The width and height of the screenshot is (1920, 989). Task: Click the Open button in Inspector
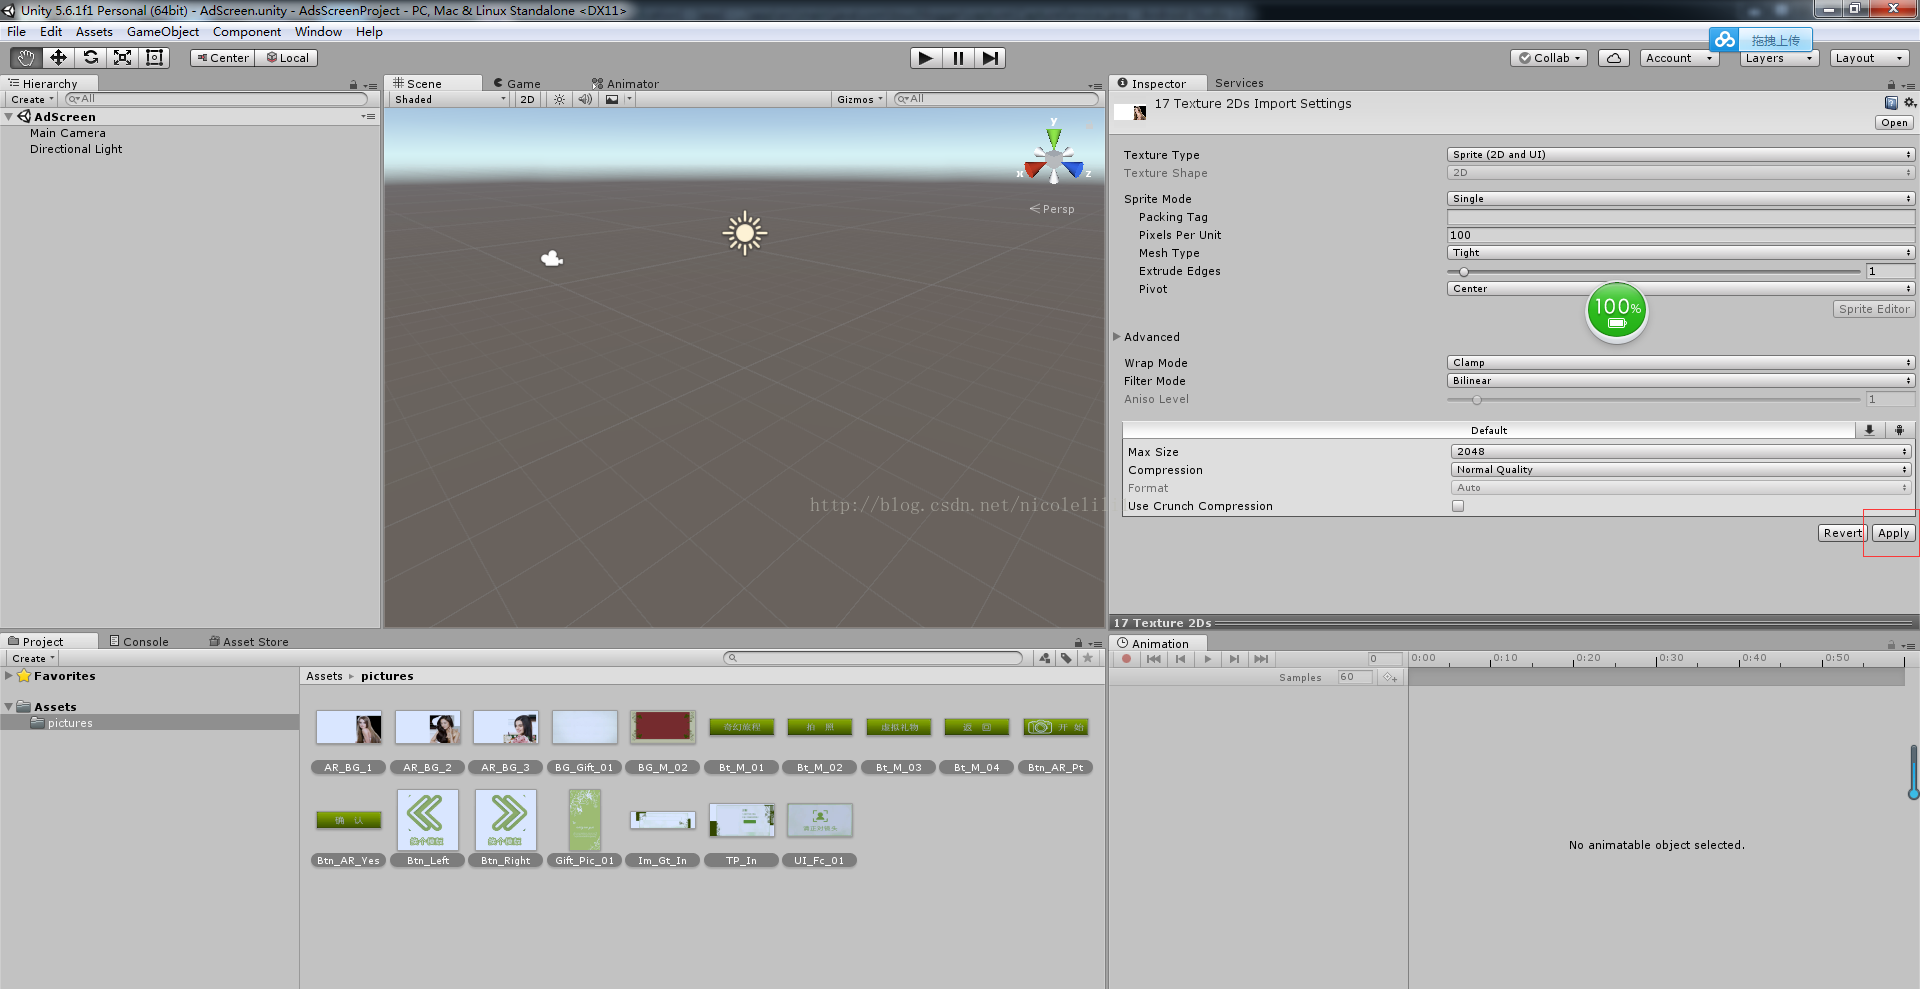click(1894, 122)
